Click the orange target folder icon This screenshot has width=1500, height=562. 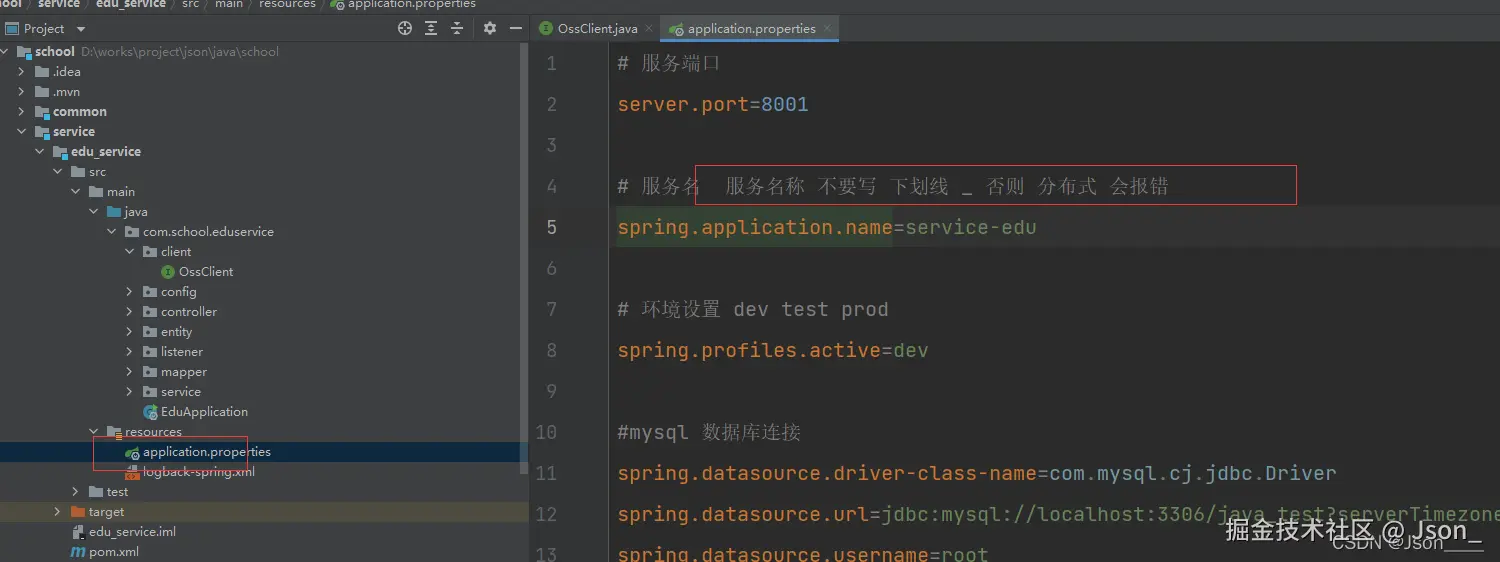click(78, 512)
